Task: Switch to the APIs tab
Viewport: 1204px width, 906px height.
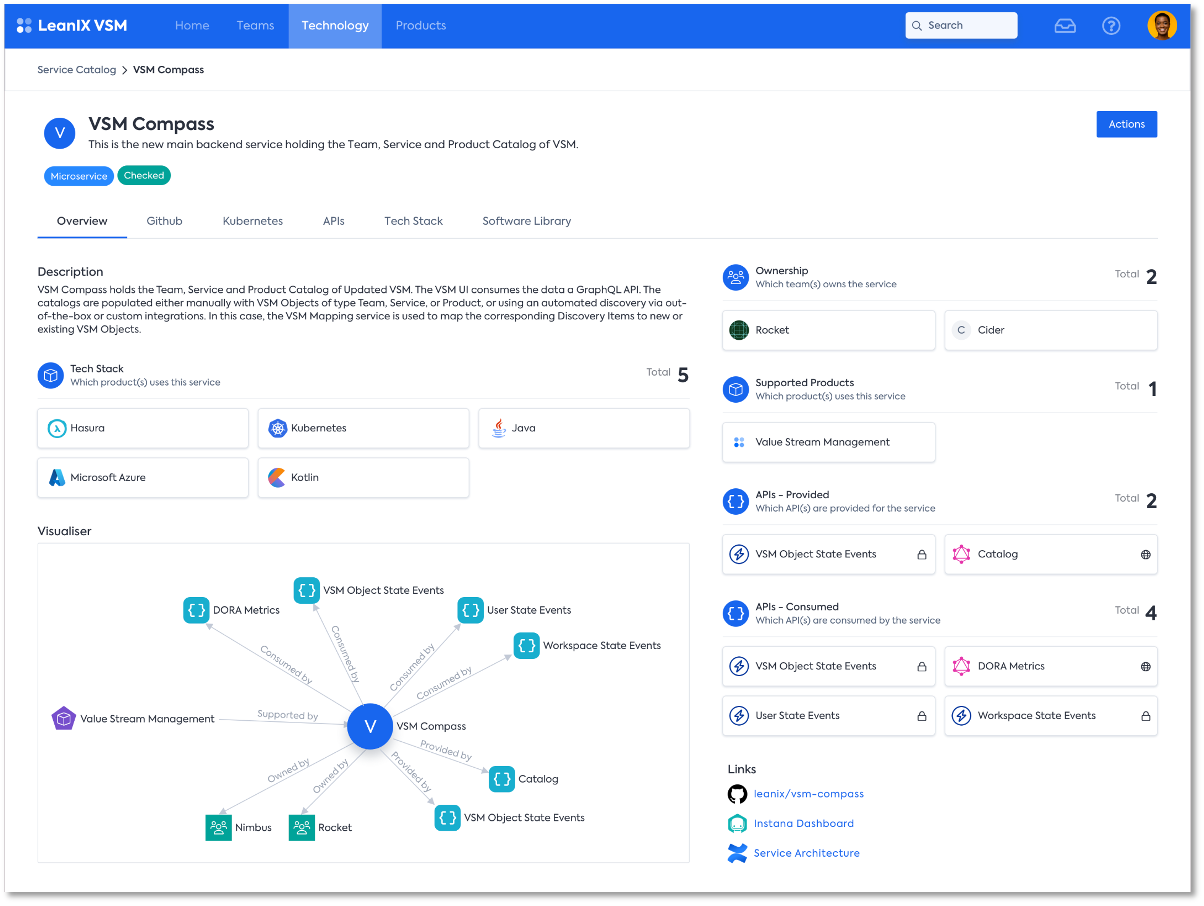Action: (x=334, y=221)
